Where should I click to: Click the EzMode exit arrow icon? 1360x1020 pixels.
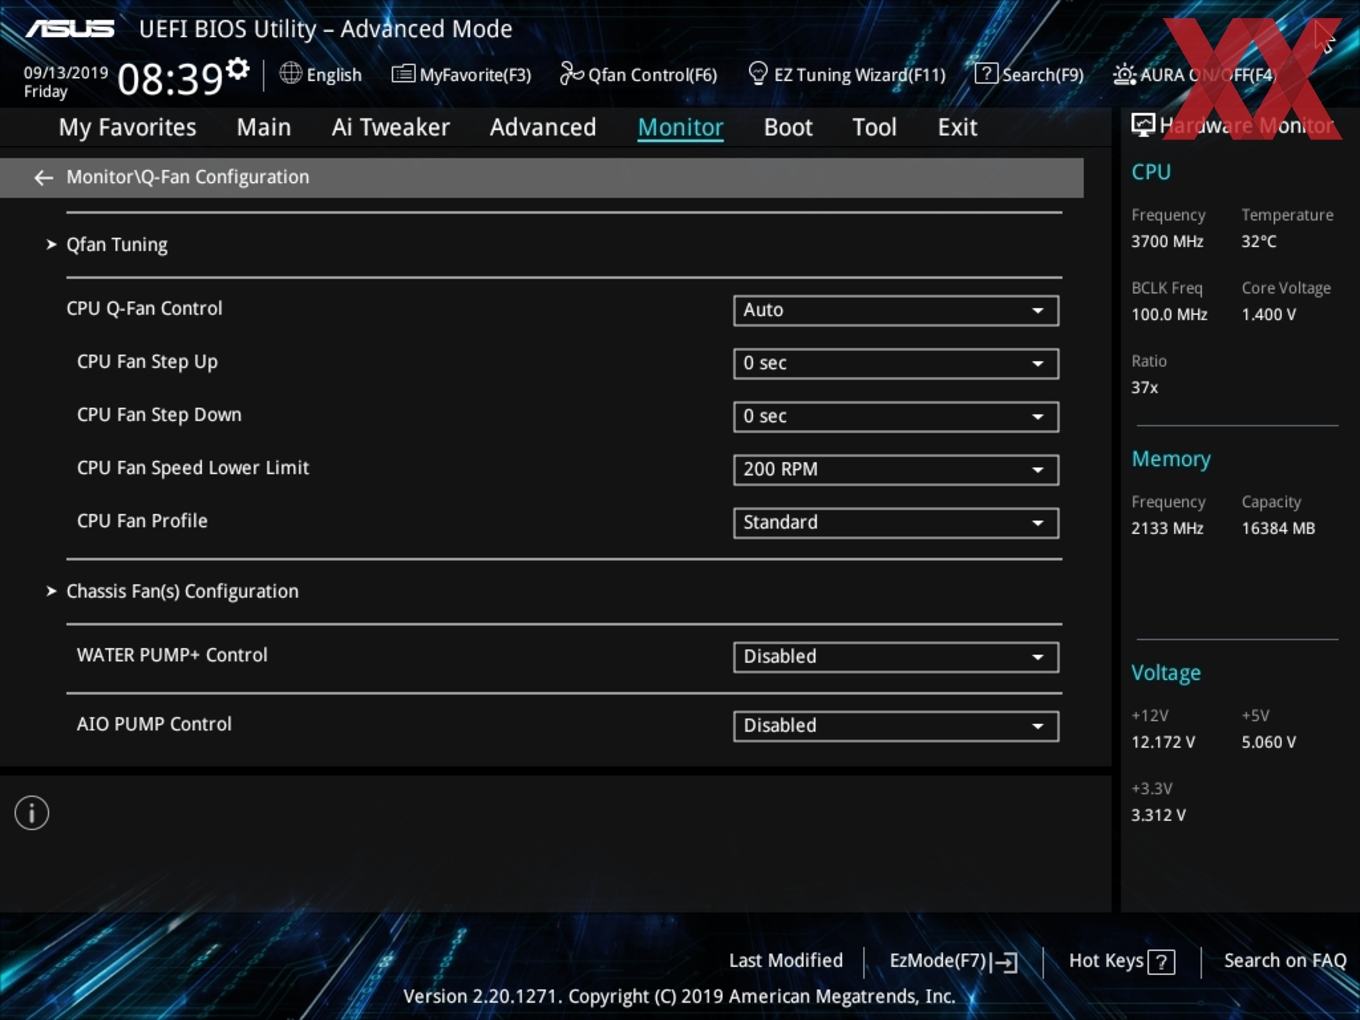pyautogui.click(x=1004, y=962)
